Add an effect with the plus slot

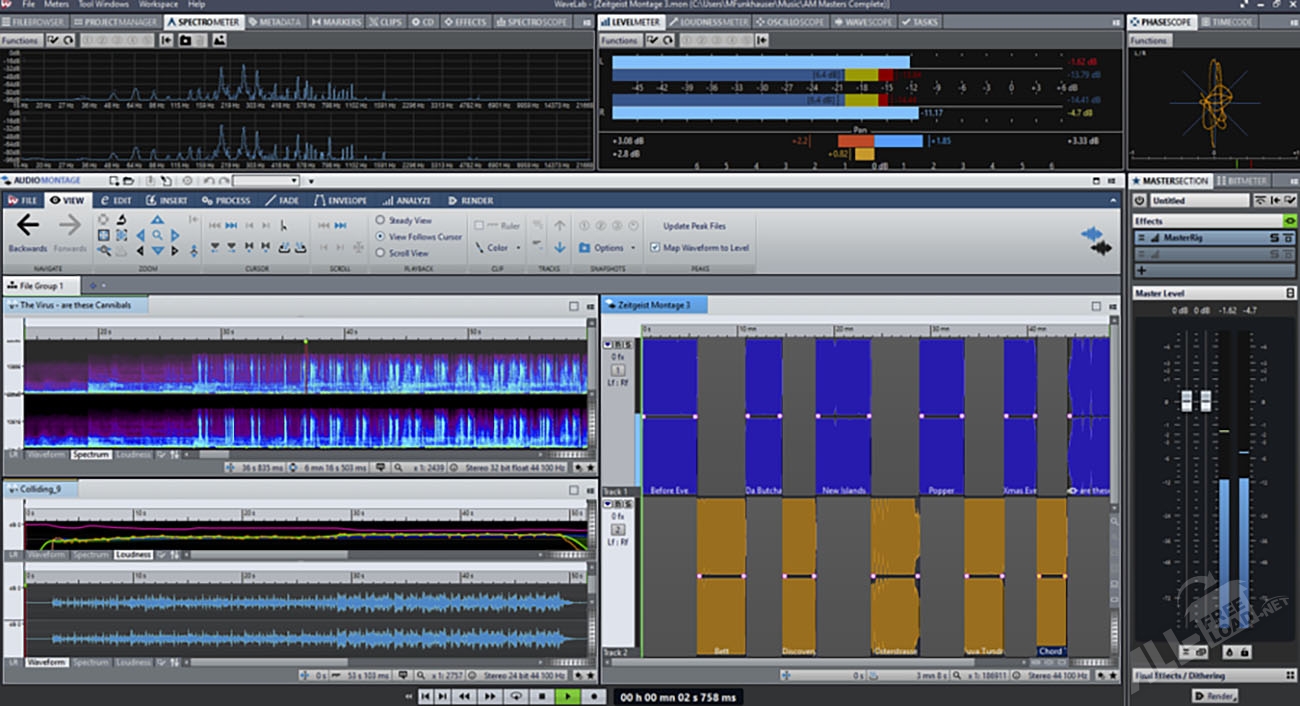(x=1142, y=270)
